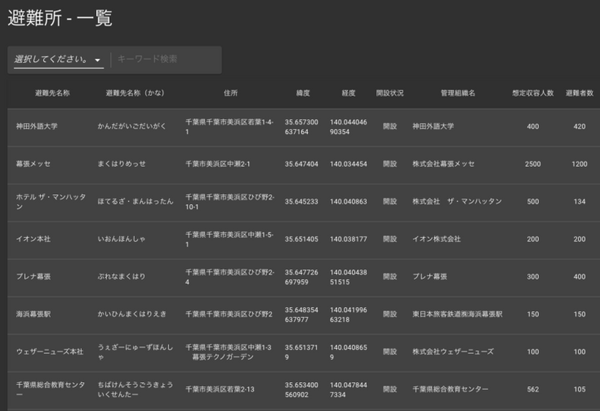
Task: Click the 住所 column header
Action: (230, 93)
